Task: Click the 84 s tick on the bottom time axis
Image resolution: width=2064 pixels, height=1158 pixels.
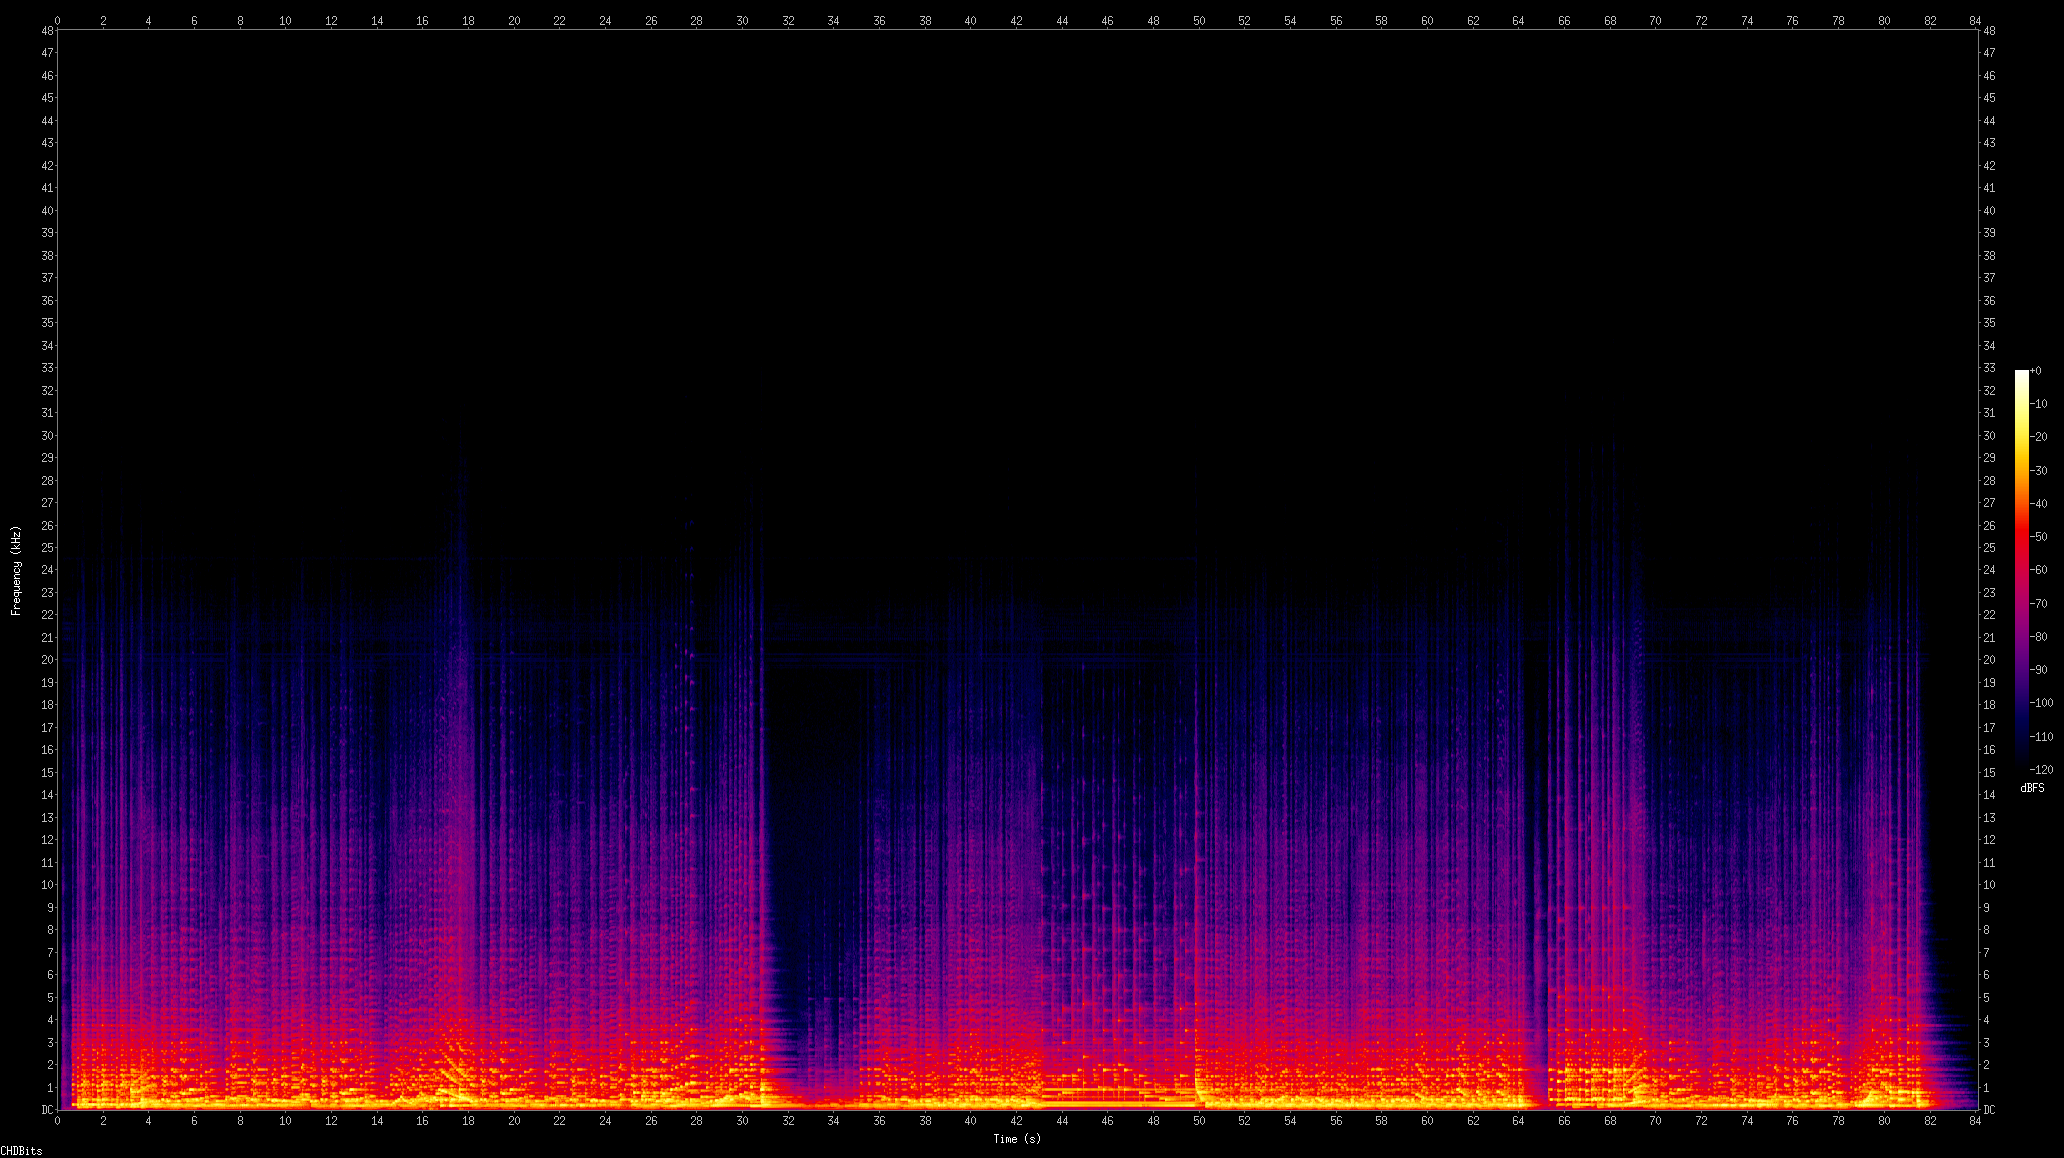Action: click(x=1975, y=1121)
